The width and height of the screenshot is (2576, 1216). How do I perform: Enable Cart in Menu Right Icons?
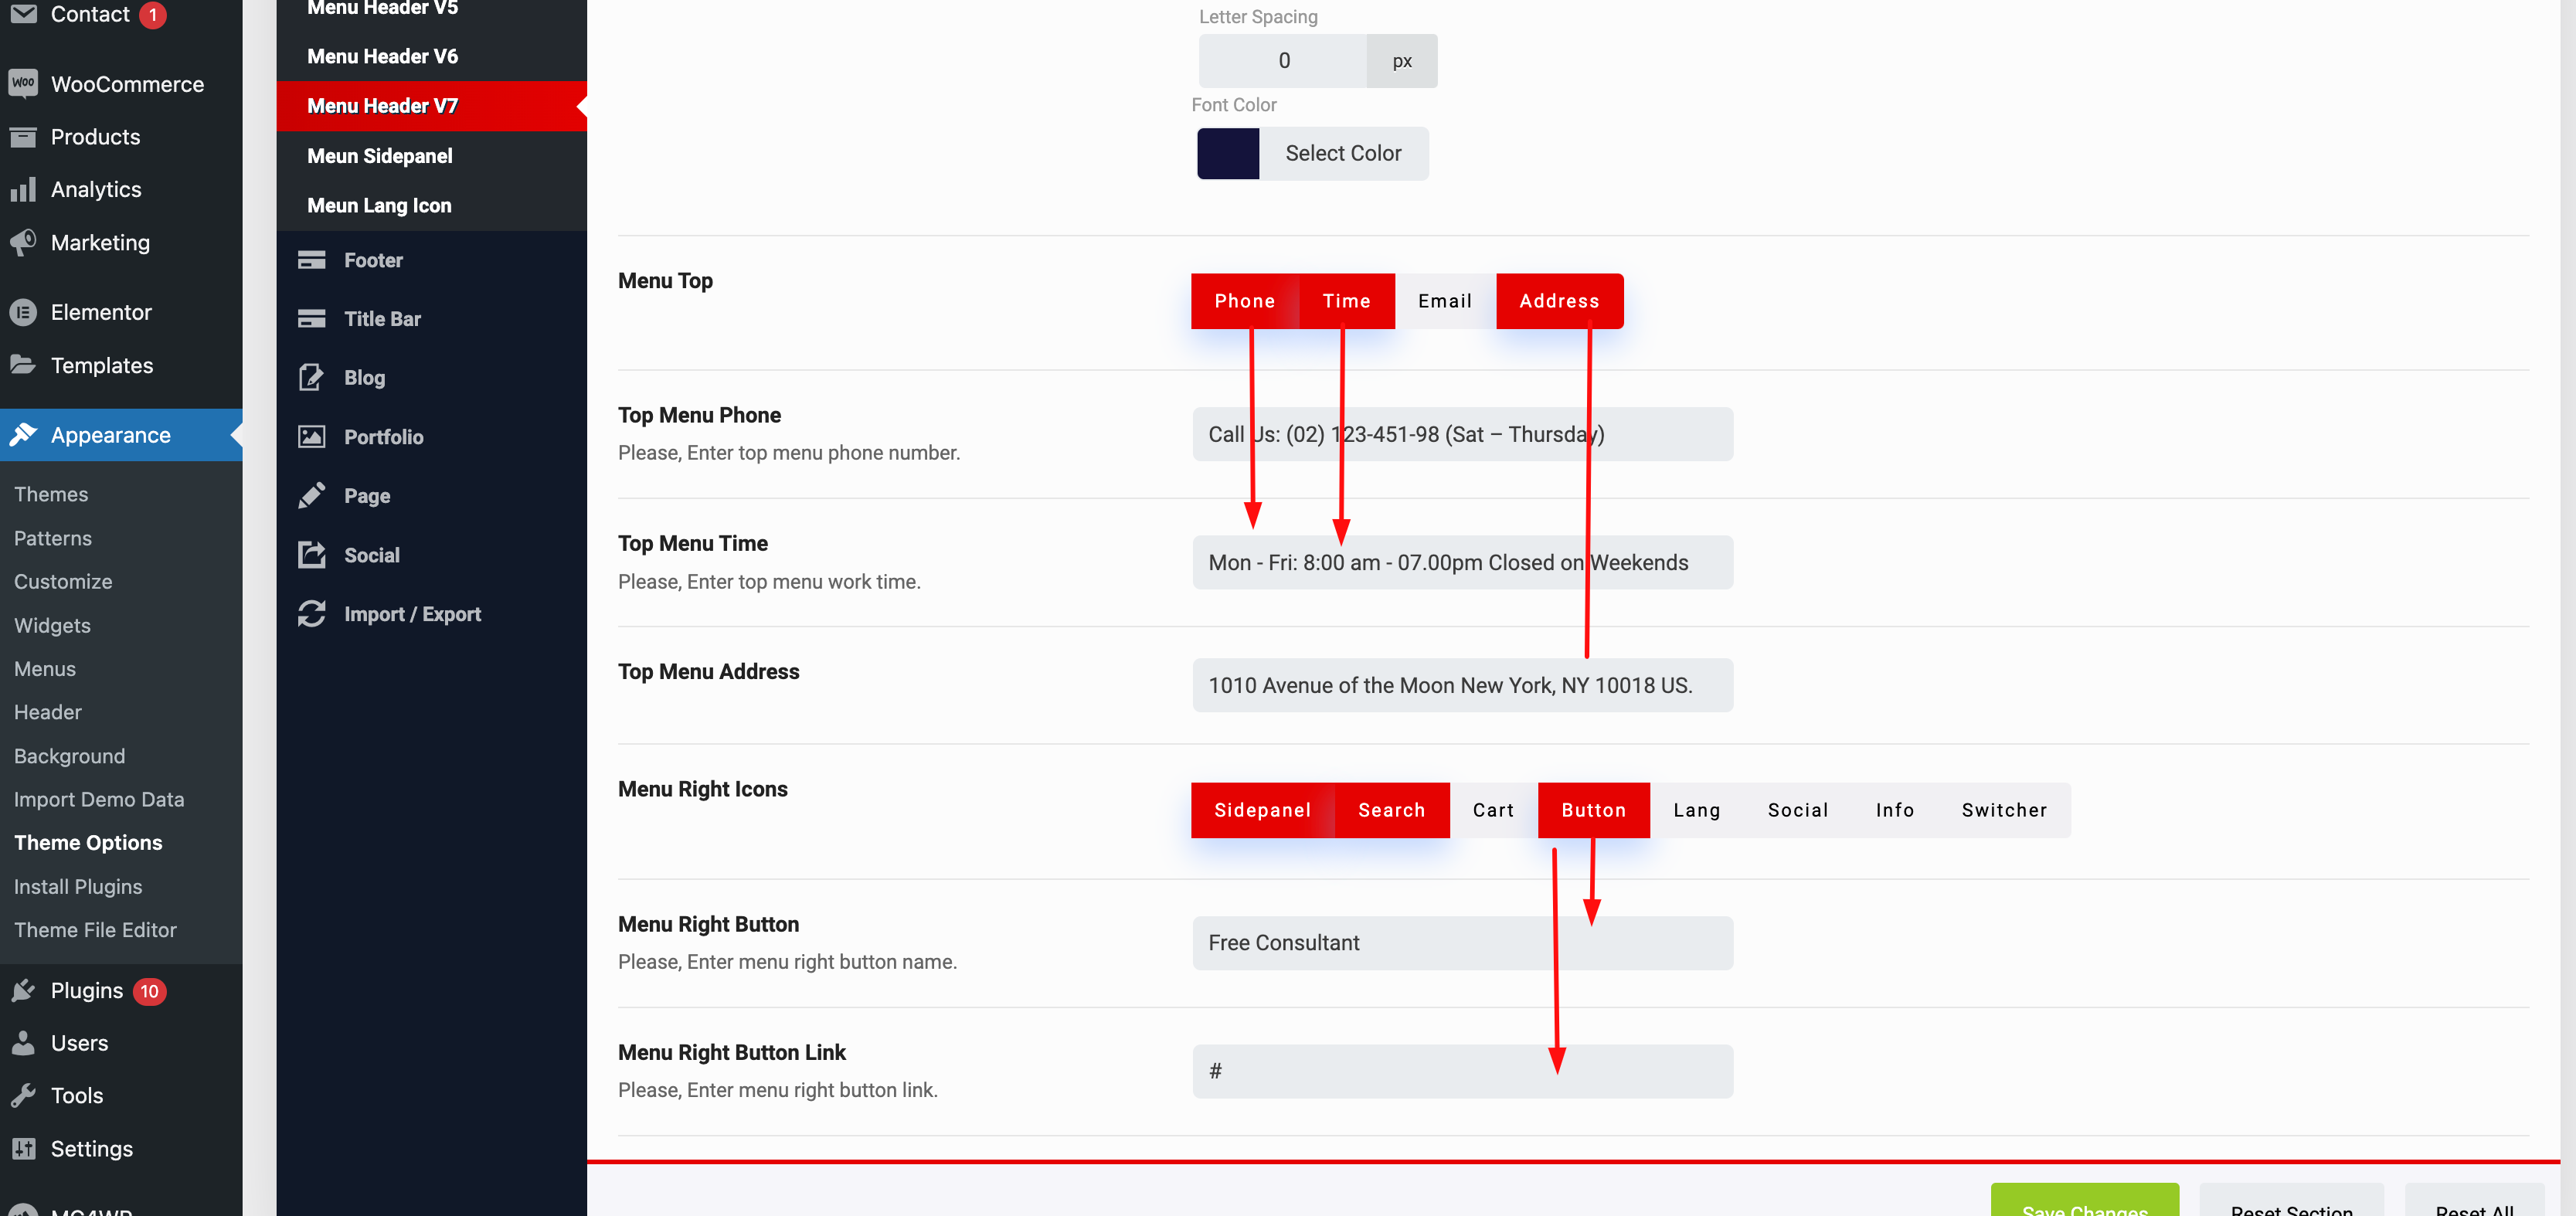[x=1493, y=810]
